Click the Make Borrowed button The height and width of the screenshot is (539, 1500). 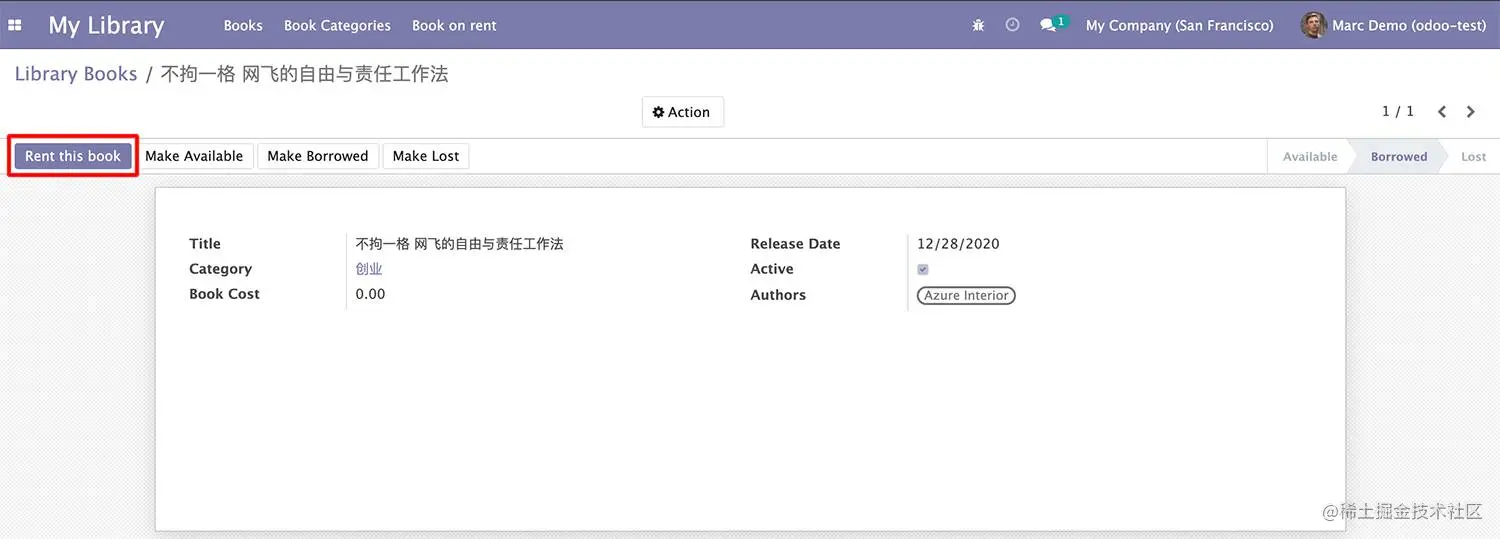(x=318, y=156)
